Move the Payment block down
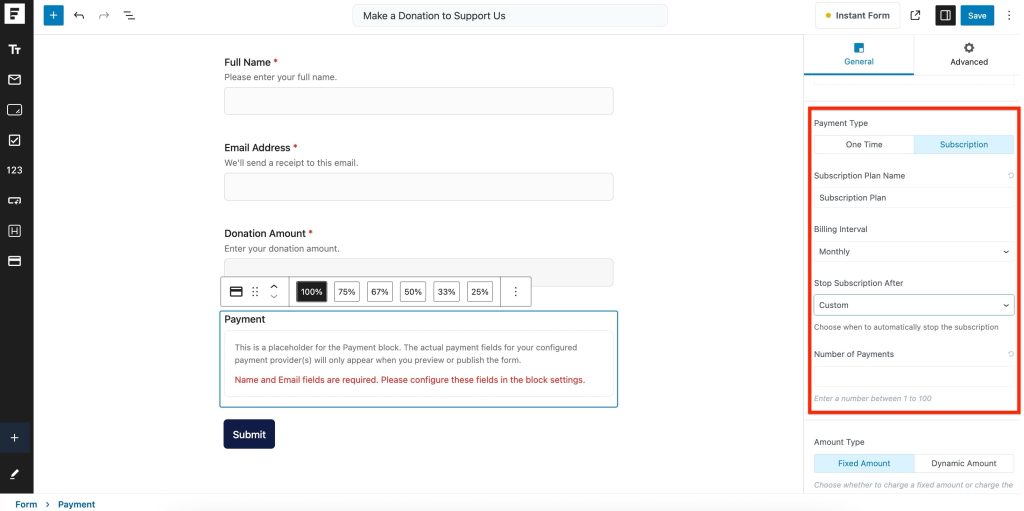 pos(274,297)
